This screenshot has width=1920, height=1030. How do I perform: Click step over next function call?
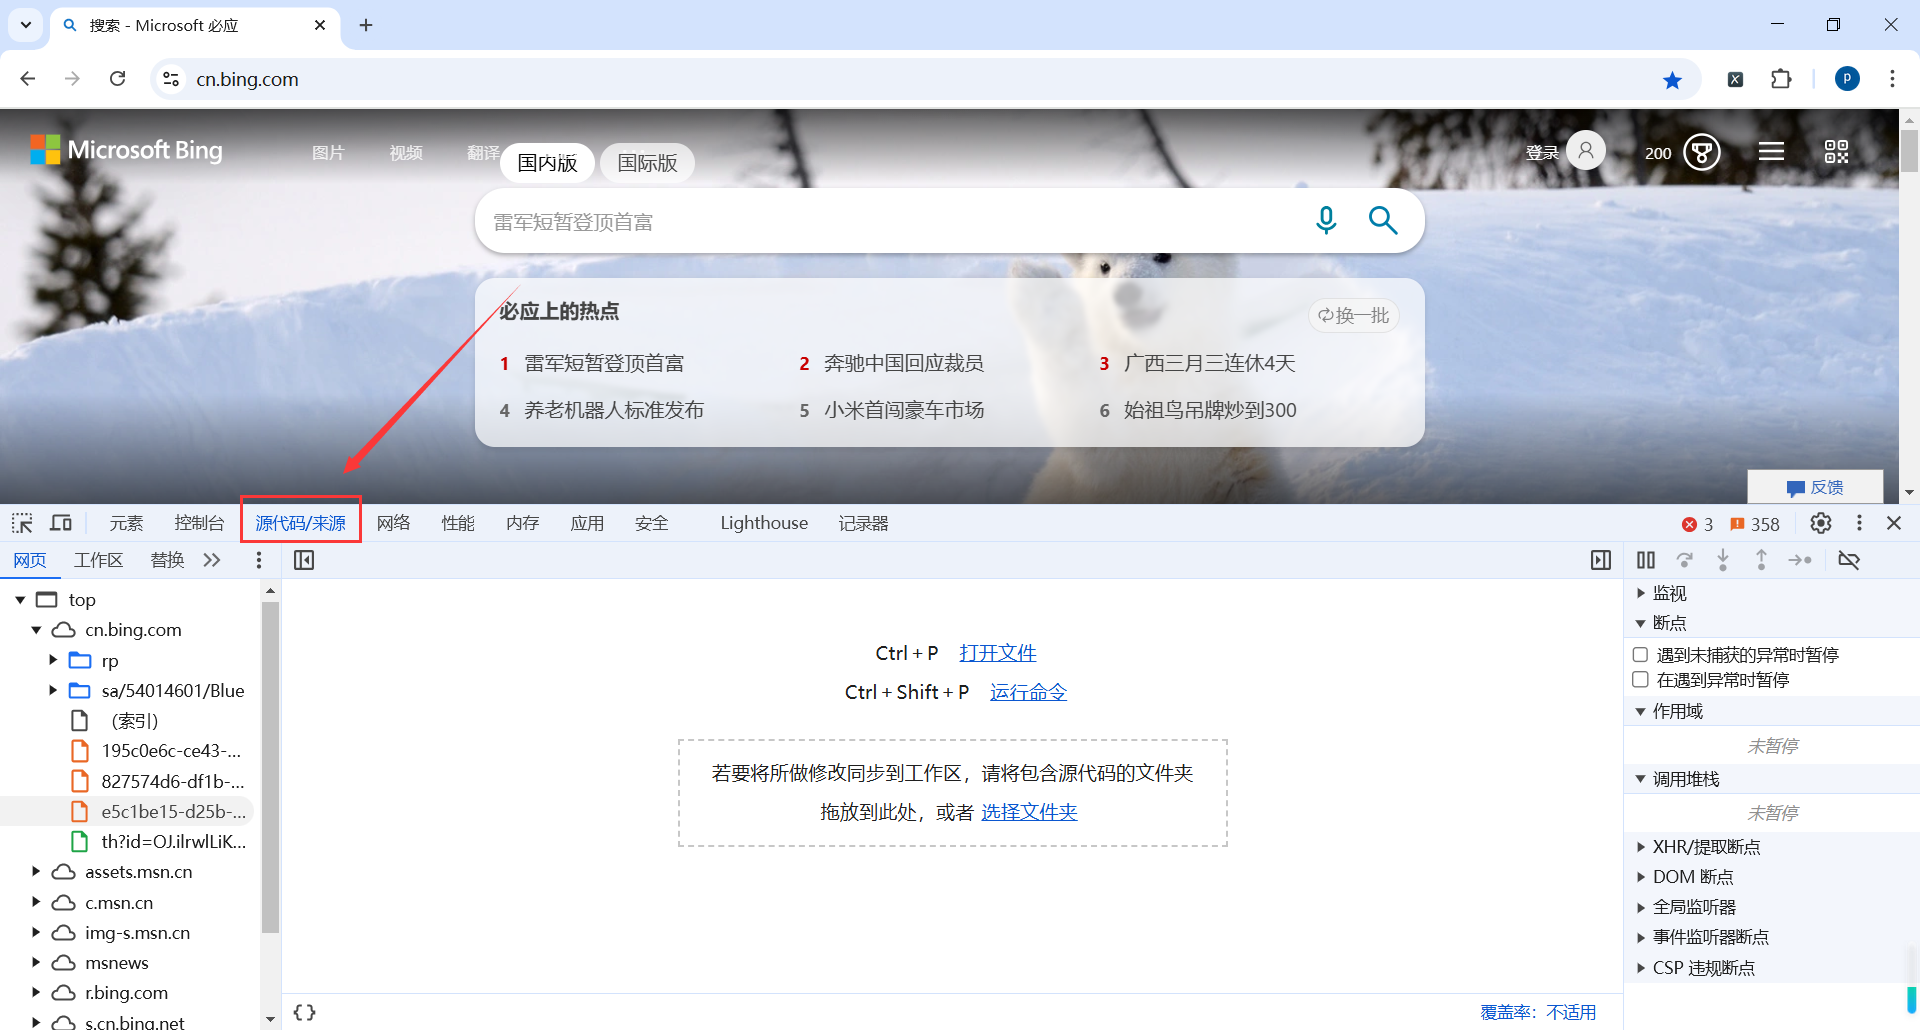(1685, 560)
